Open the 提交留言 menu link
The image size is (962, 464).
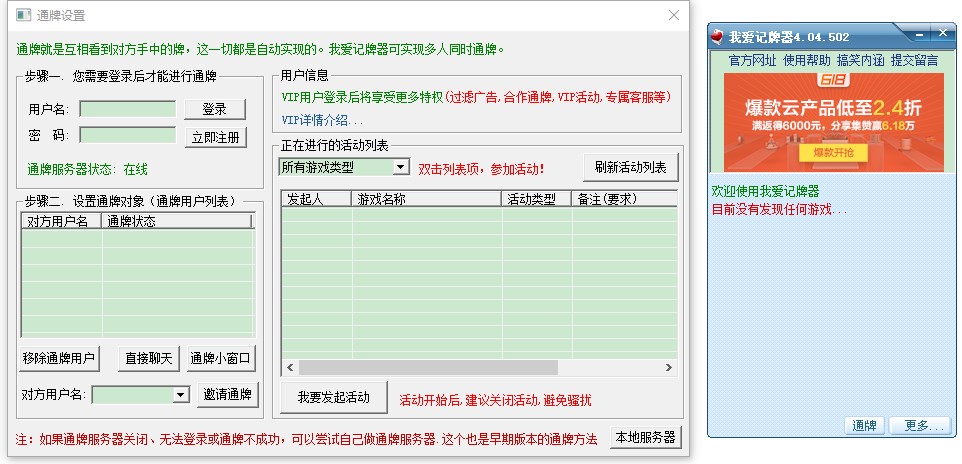914,60
